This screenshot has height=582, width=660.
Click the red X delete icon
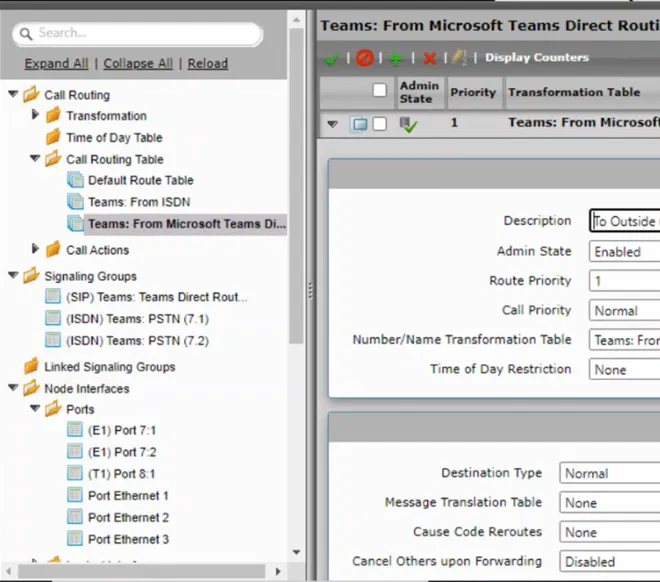coord(429,58)
